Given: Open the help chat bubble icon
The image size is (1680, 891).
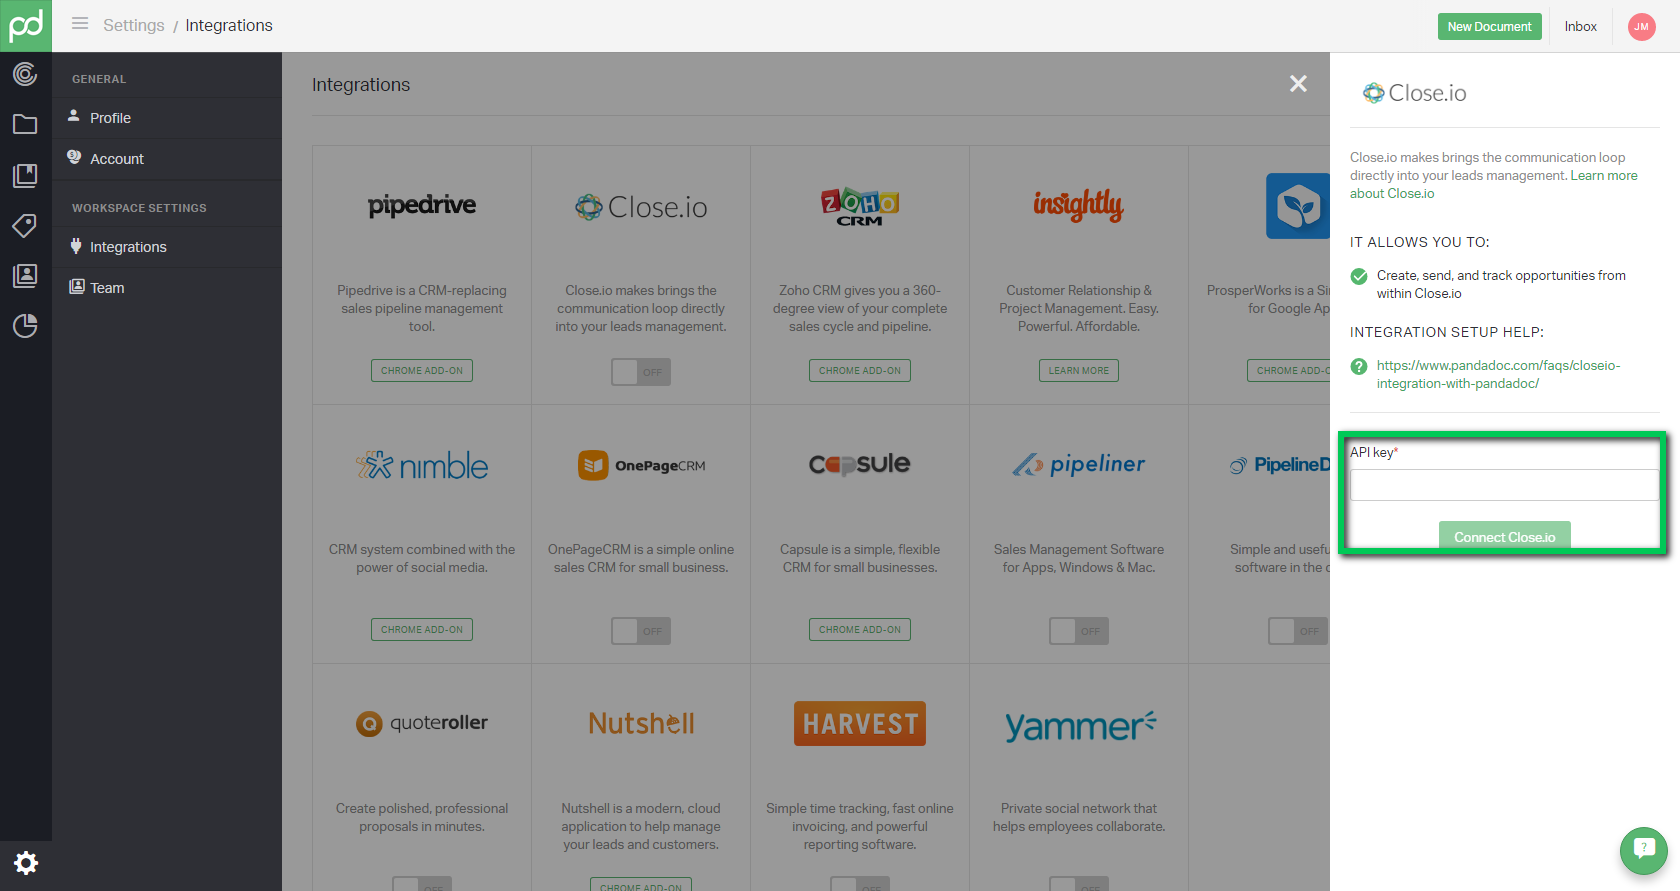Looking at the screenshot, I should coord(1644,851).
